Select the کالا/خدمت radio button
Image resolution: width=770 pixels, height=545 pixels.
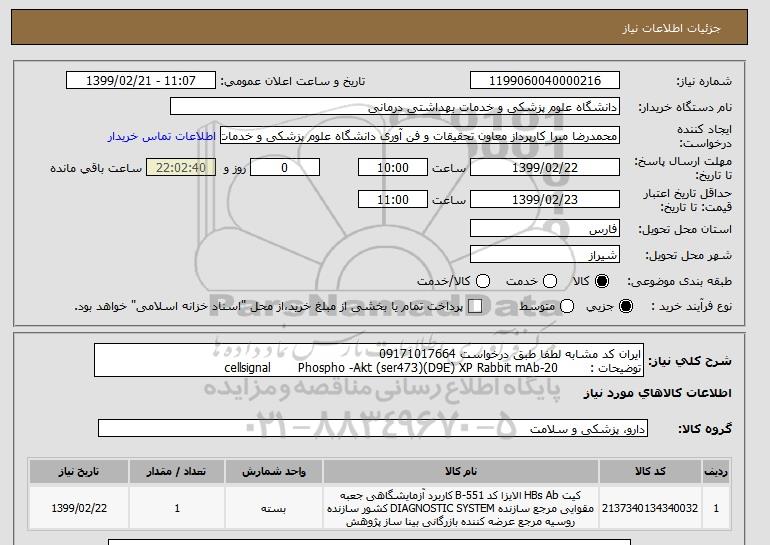coord(483,281)
